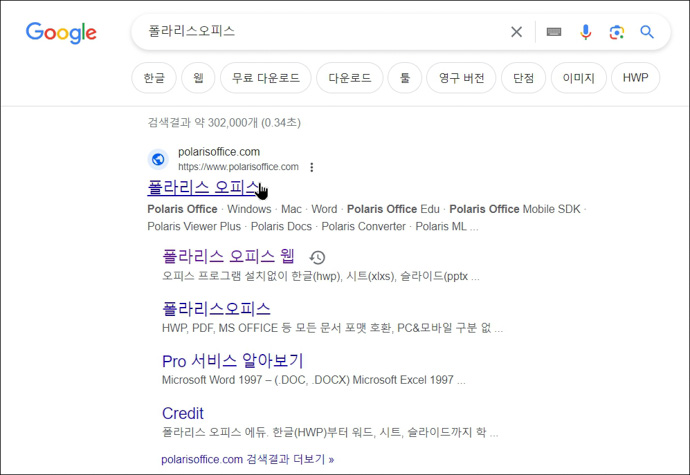
Task: Click history clock icon beside 폴라리스 오피스 웹
Action: click(317, 257)
